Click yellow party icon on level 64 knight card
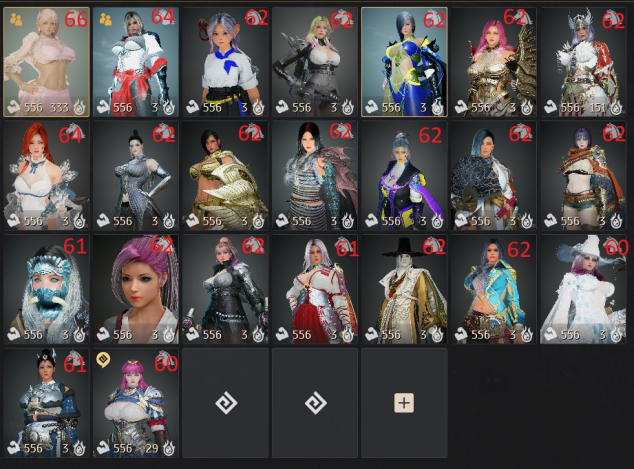 pyautogui.click(x=106, y=19)
